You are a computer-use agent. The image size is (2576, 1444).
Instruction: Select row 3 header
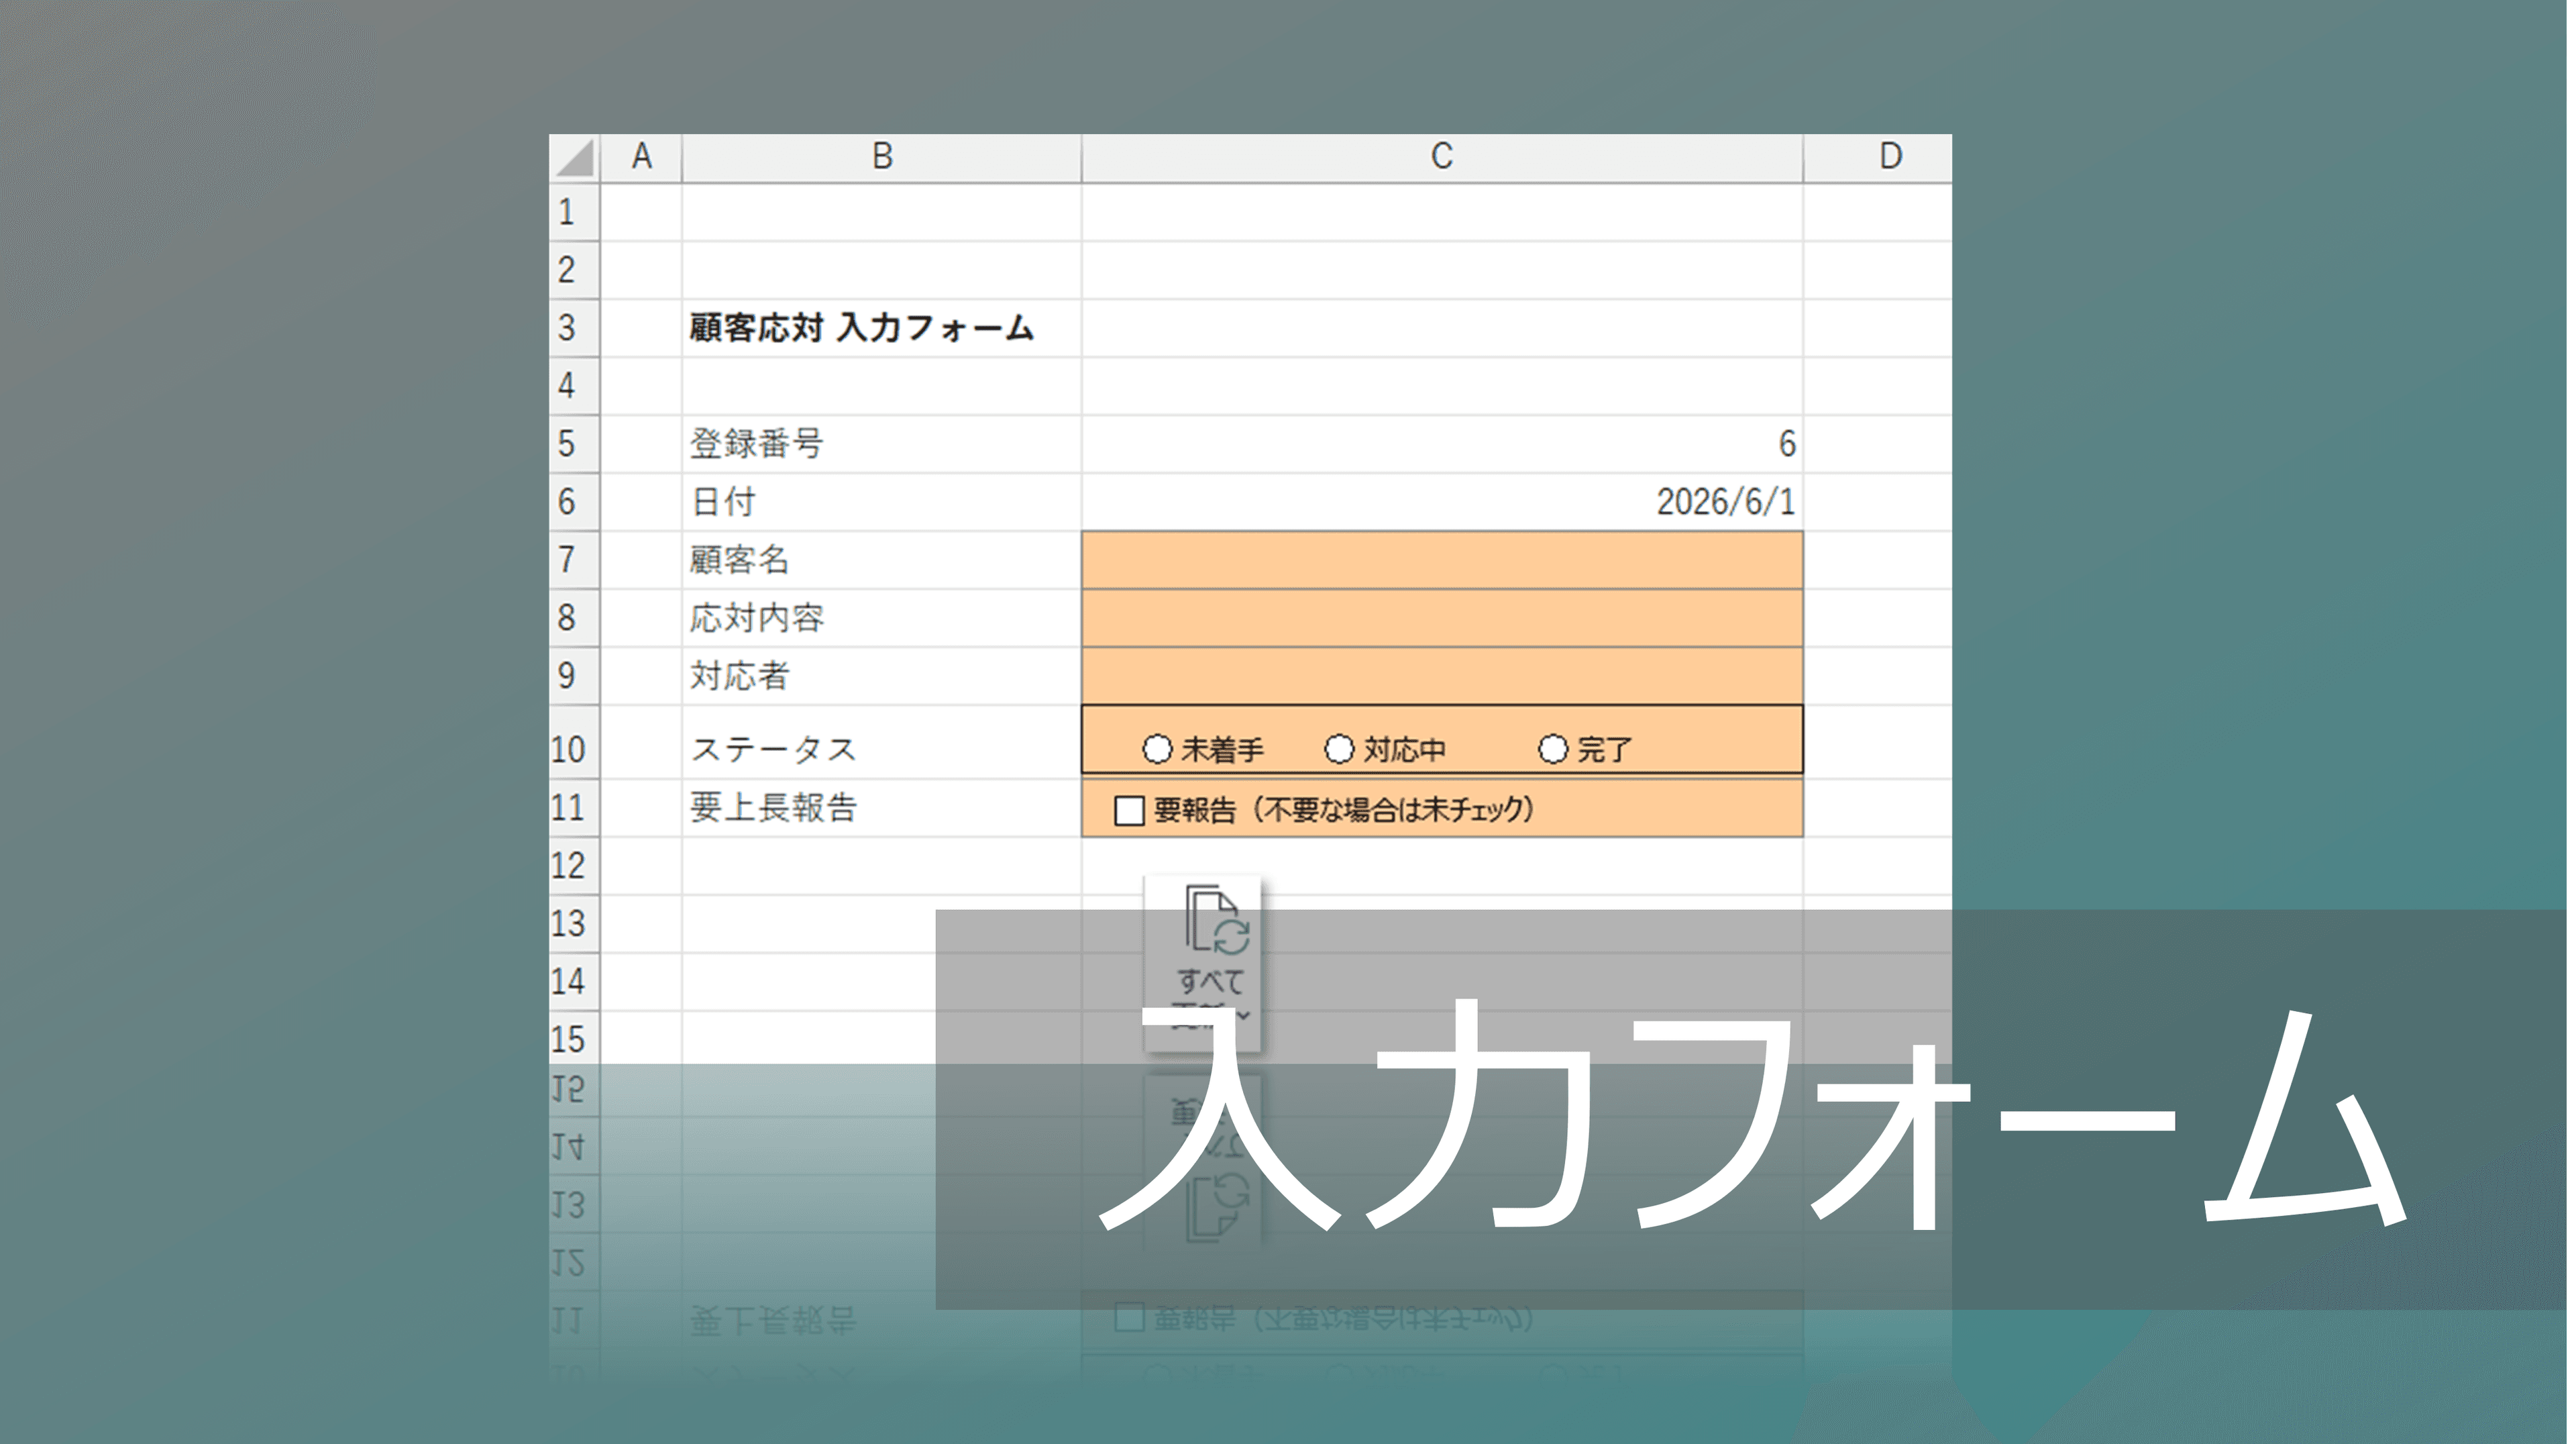574,328
